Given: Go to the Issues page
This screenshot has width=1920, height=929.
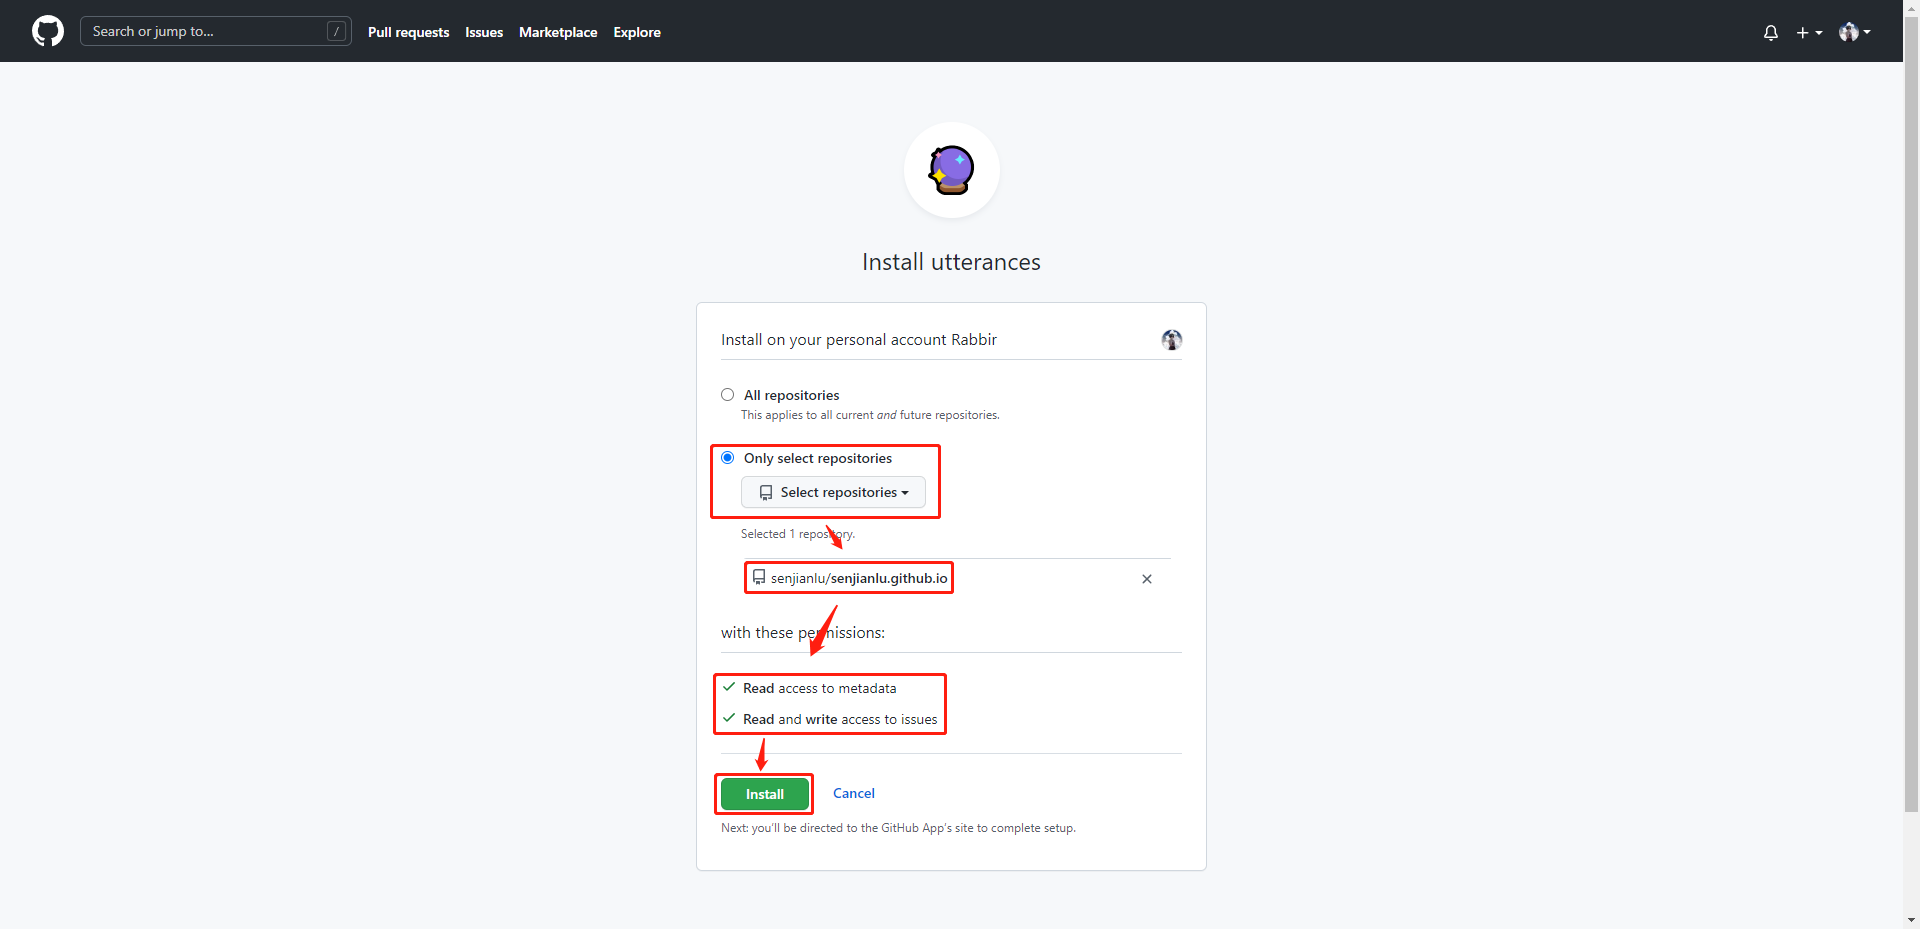Looking at the screenshot, I should (x=484, y=32).
